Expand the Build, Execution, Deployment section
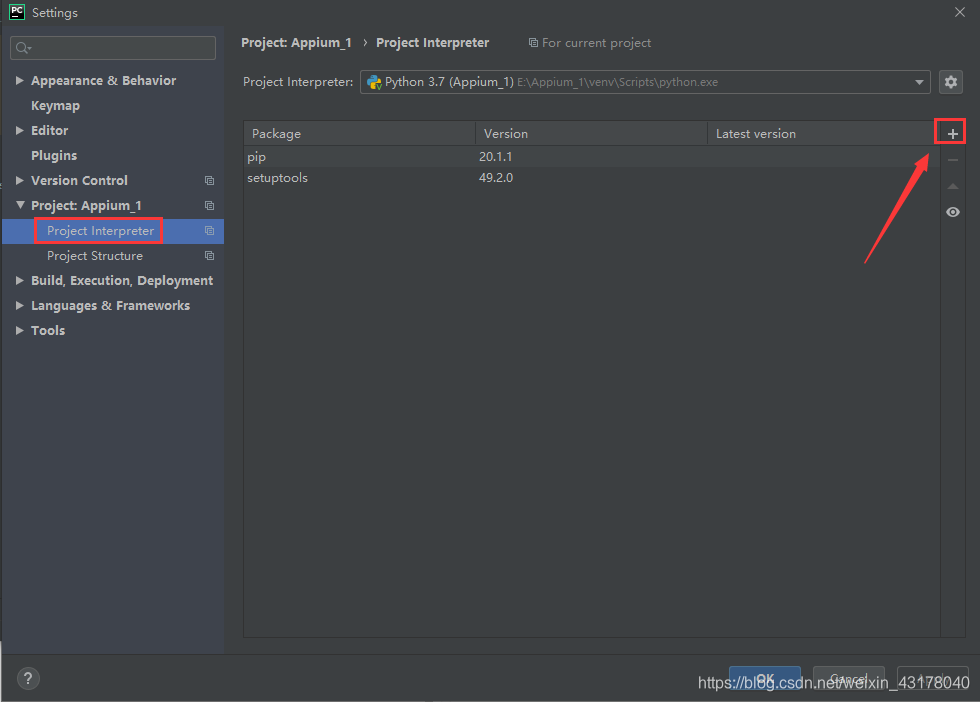Viewport: 980px width, 702px height. tap(18, 280)
